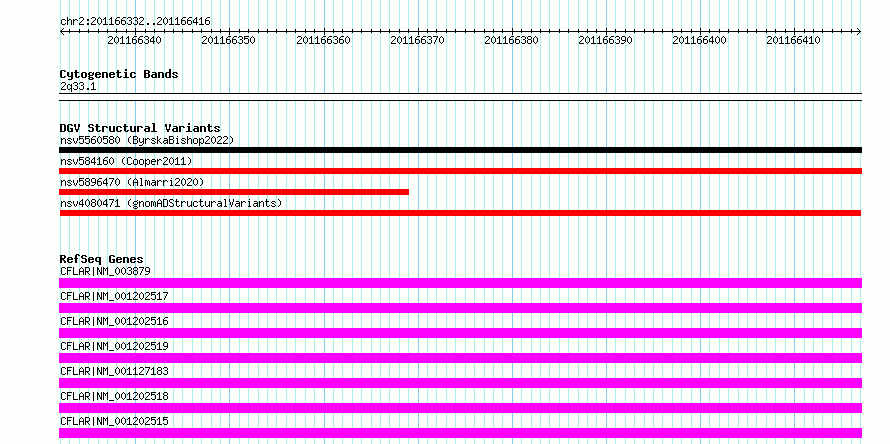The height and width of the screenshot is (444, 890).
Task: Click the Cytogenetic Bands track title
Action: click(x=119, y=74)
